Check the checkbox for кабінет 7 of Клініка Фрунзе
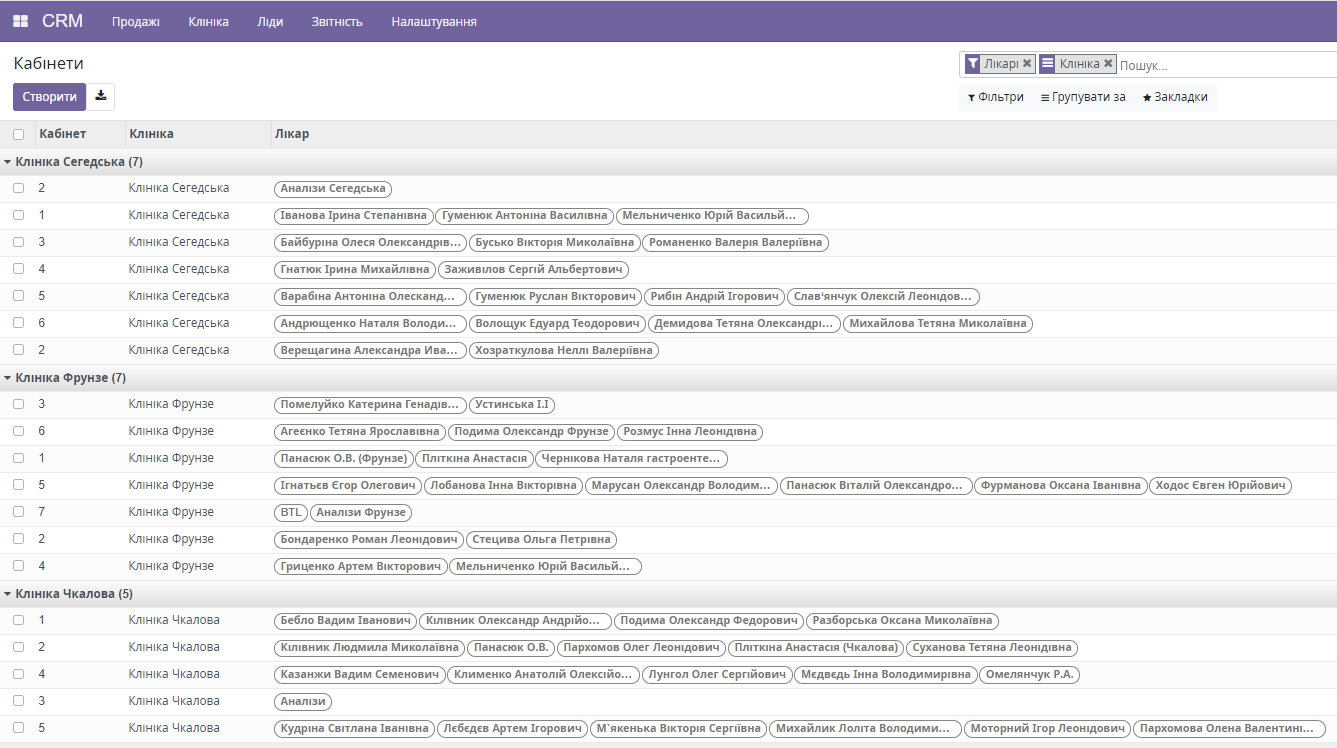Image resolution: width=1337 pixels, height=748 pixels. (x=17, y=511)
